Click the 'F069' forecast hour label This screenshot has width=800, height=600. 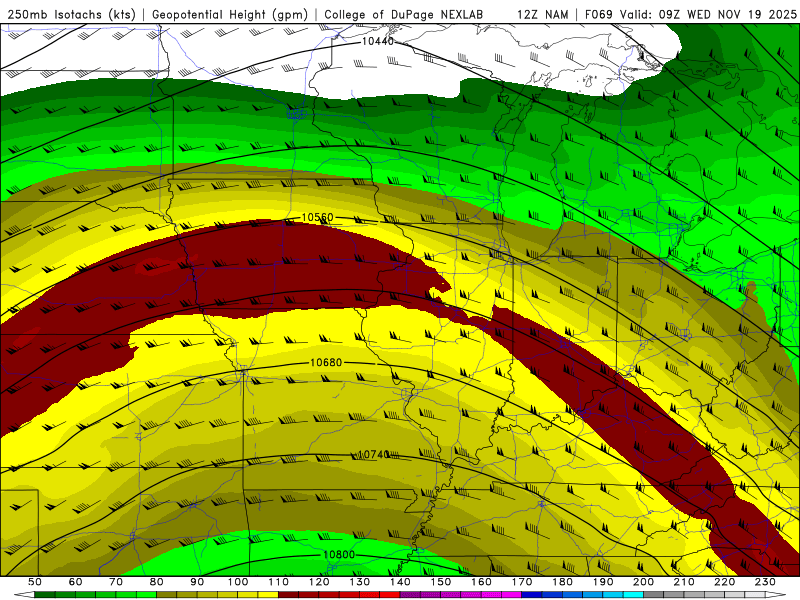[x=599, y=14]
